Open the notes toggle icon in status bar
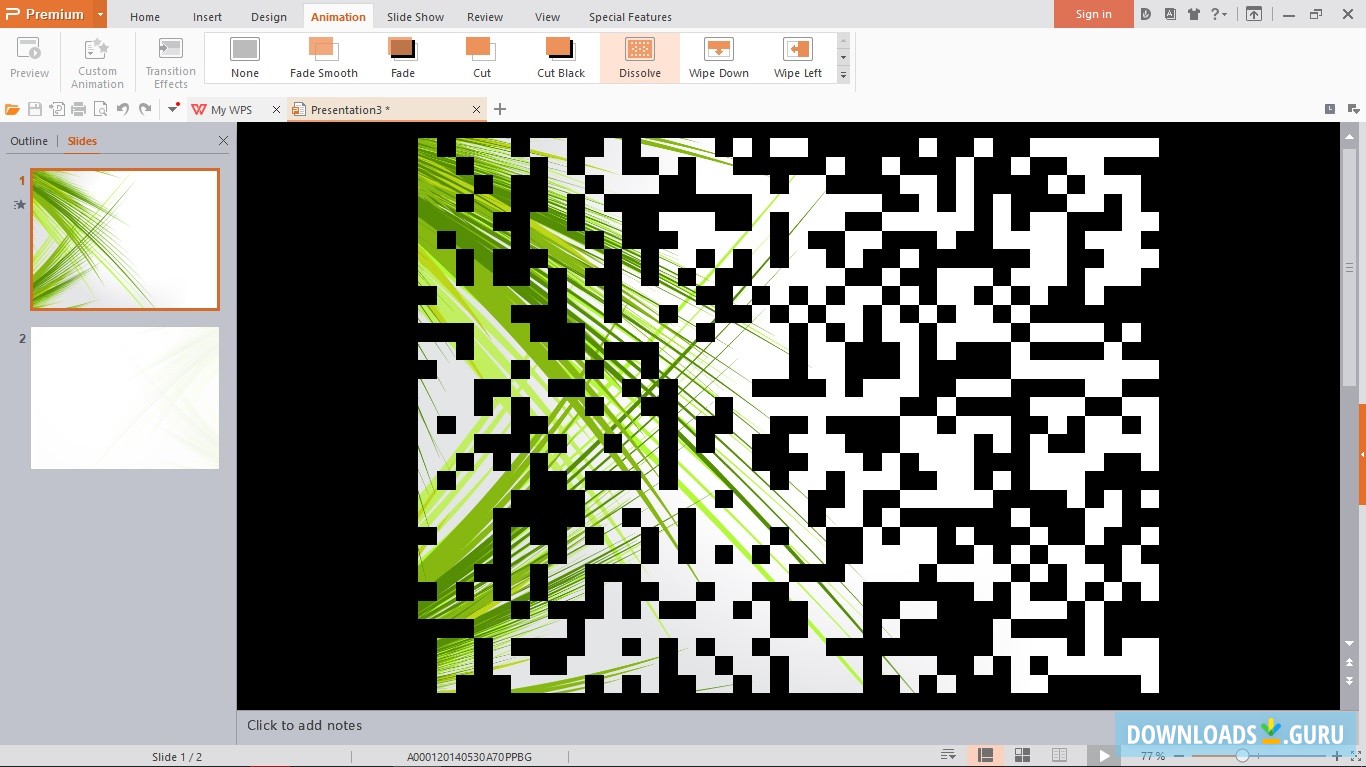 [x=948, y=756]
